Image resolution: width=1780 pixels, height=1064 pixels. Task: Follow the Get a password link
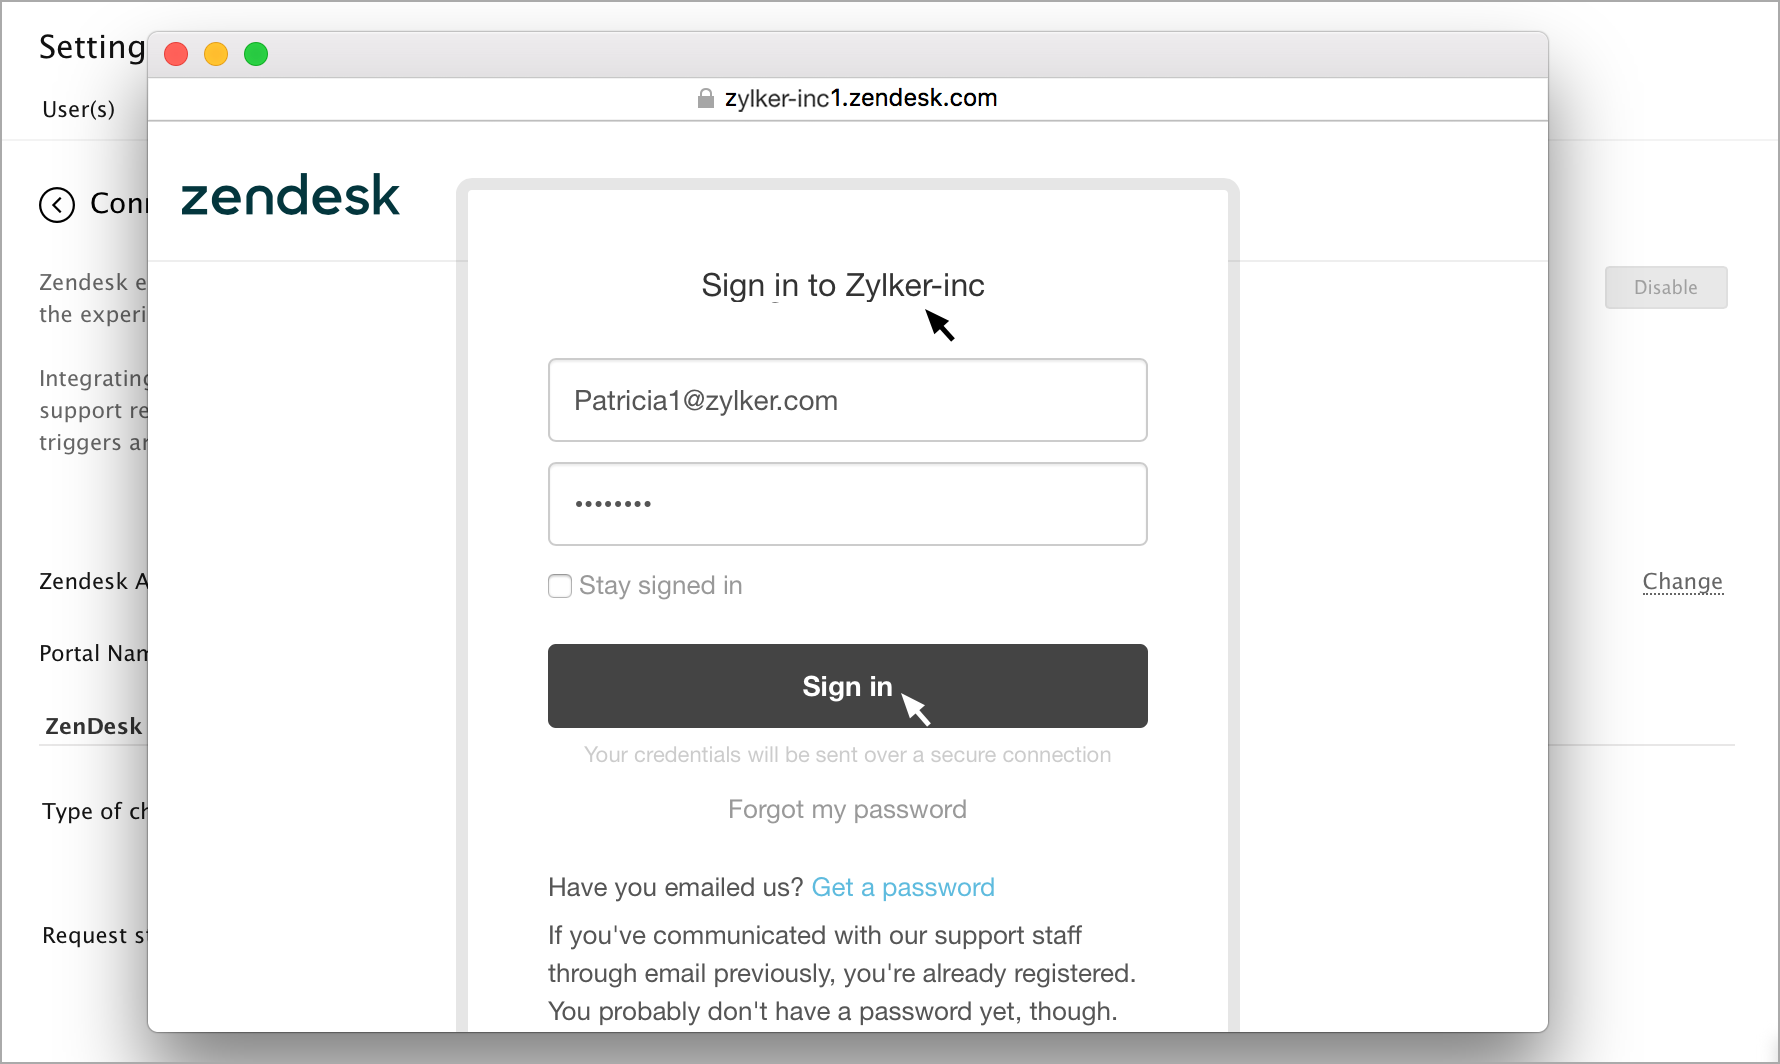pyautogui.click(x=903, y=887)
